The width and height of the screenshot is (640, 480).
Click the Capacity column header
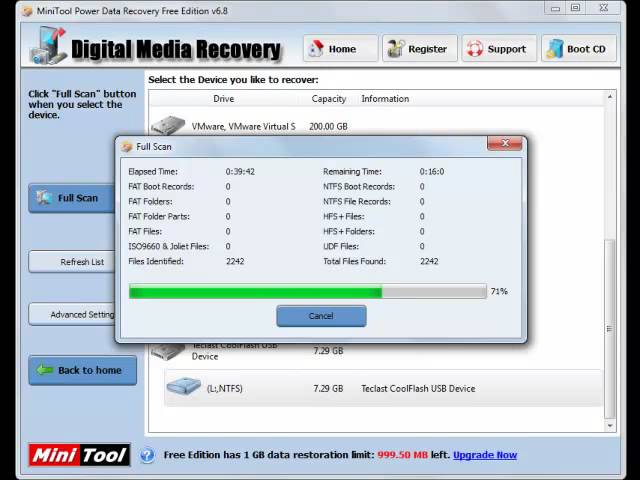(x=328, y=99)
